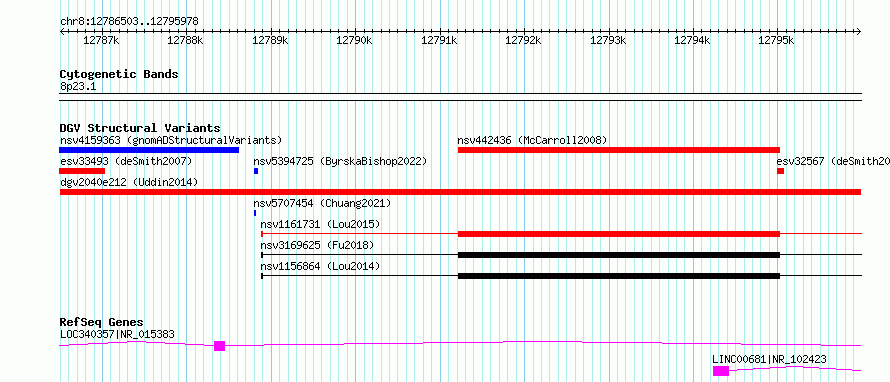
Task: Click the 12794k ruler tick label
Action: [692, 41]
